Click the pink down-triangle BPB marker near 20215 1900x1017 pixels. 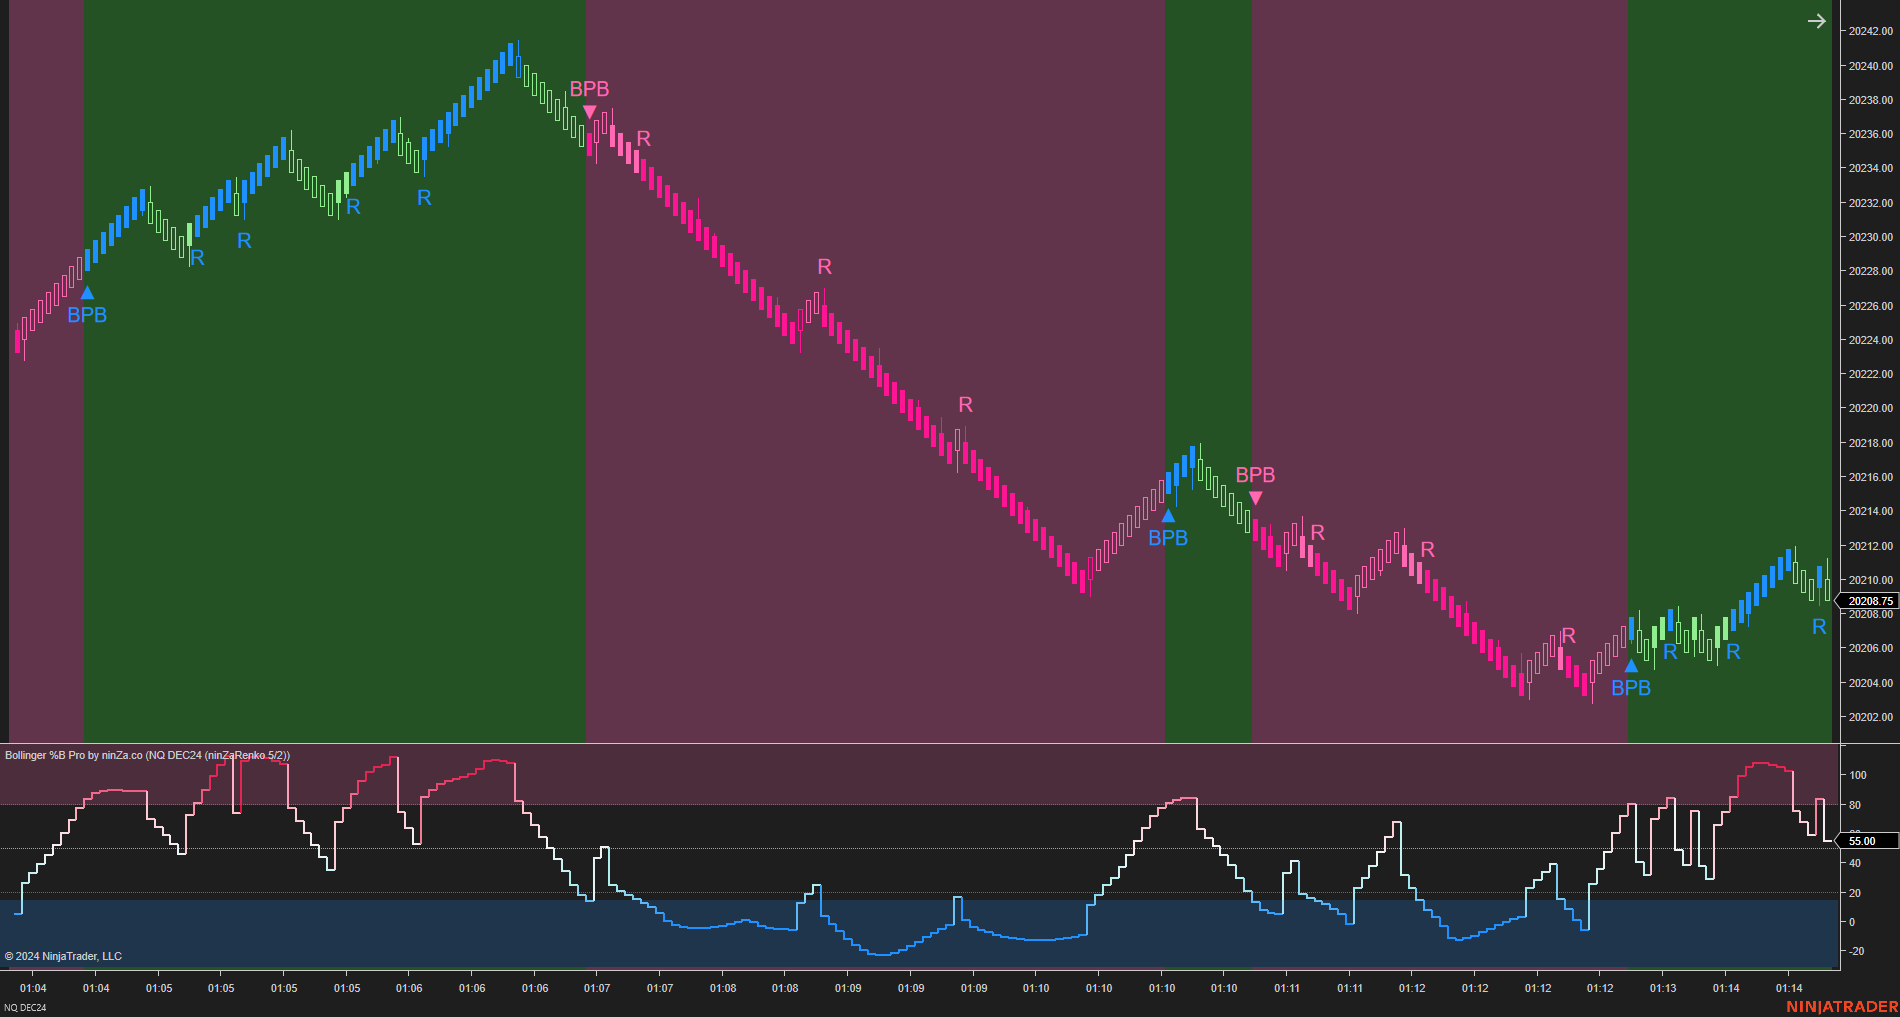point(1256,498)
